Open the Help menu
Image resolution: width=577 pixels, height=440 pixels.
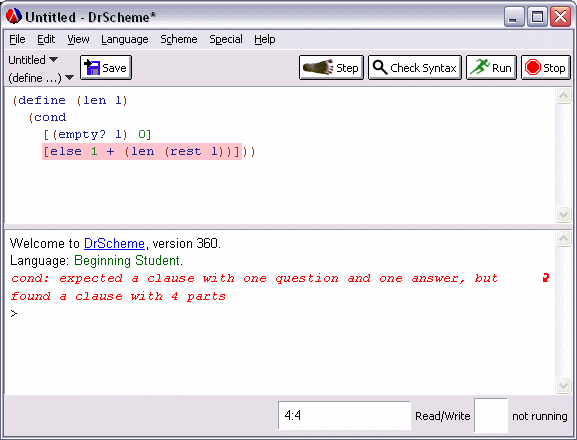(265, 39)
